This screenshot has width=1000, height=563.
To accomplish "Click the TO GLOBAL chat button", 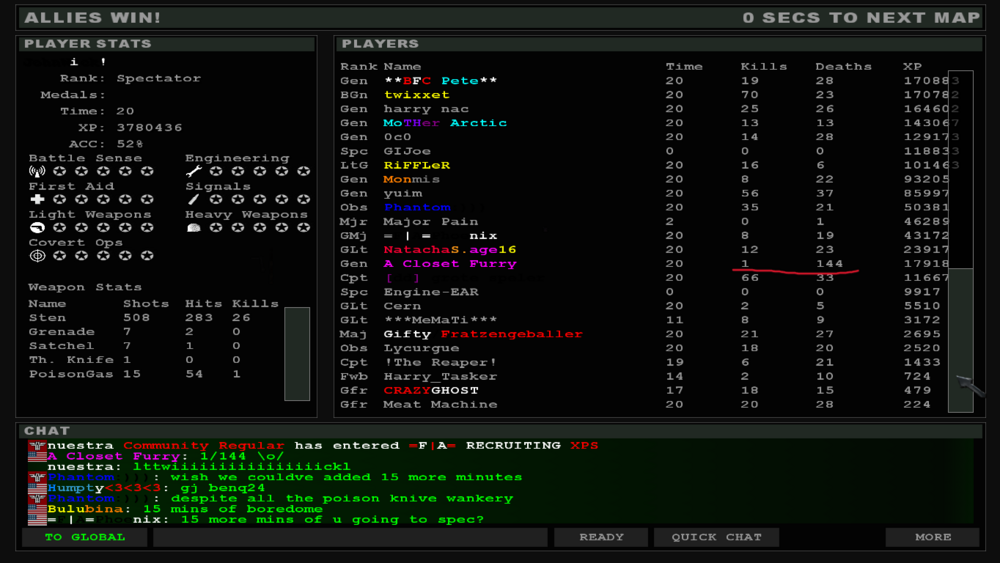I will tap(85, 537).
